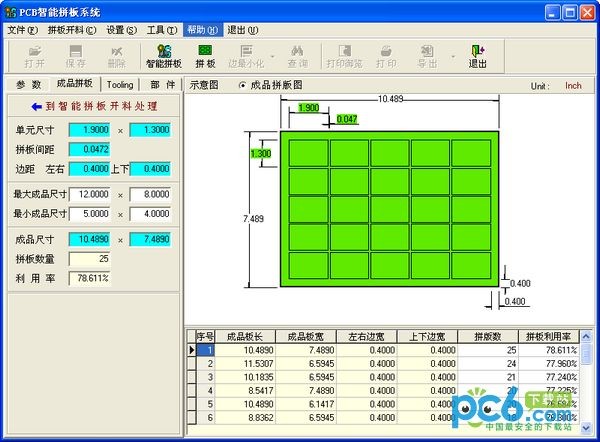This screenshot has height=442, width=600.
Task: Click the 成品板长 column header
Action: [245, 337]
